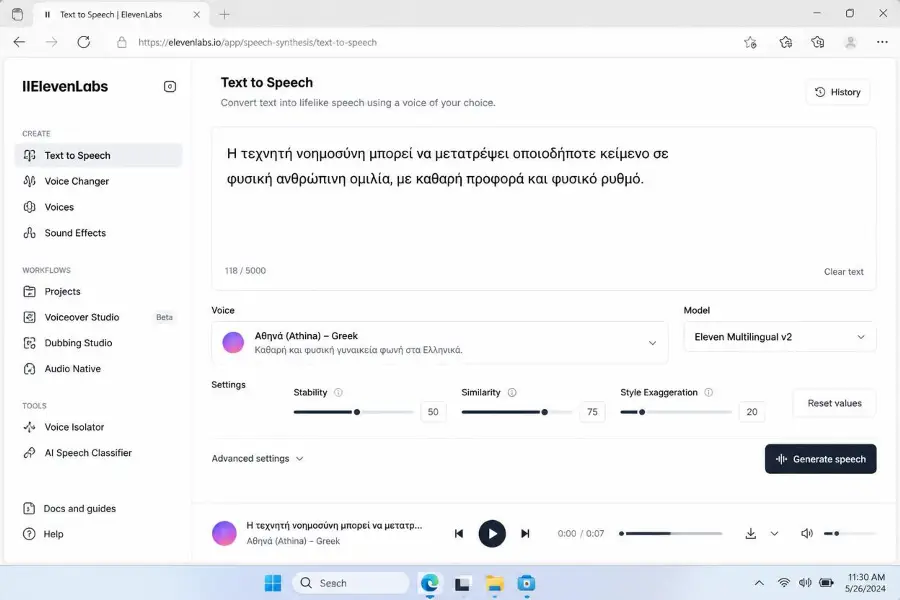Click the Stability info icon
Image resolution: width=900 pixels, height=600 pixels.
[338, 393]
